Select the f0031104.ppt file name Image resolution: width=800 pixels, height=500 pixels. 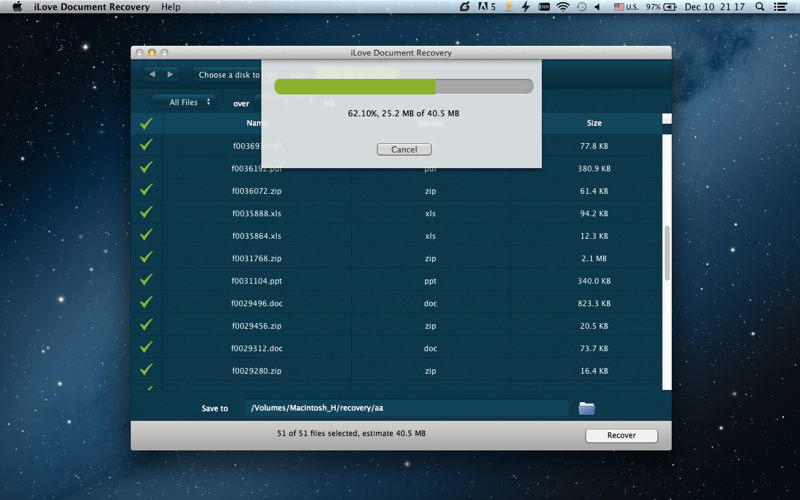click(x=257, y=281)
